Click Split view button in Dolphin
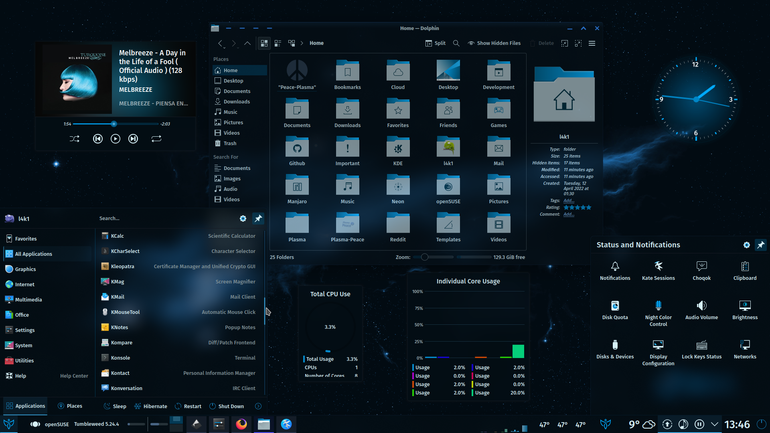This screenshot has height=433, width=770. [x=435, y=43]
